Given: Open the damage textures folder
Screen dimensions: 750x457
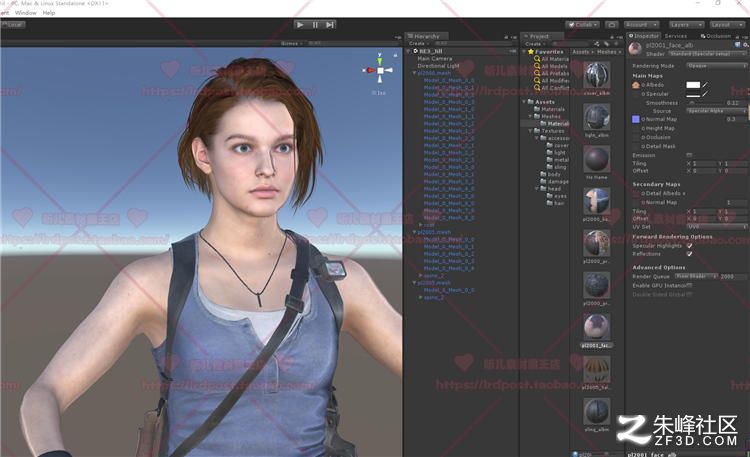Looking at the screenshot, I should 554,181.
